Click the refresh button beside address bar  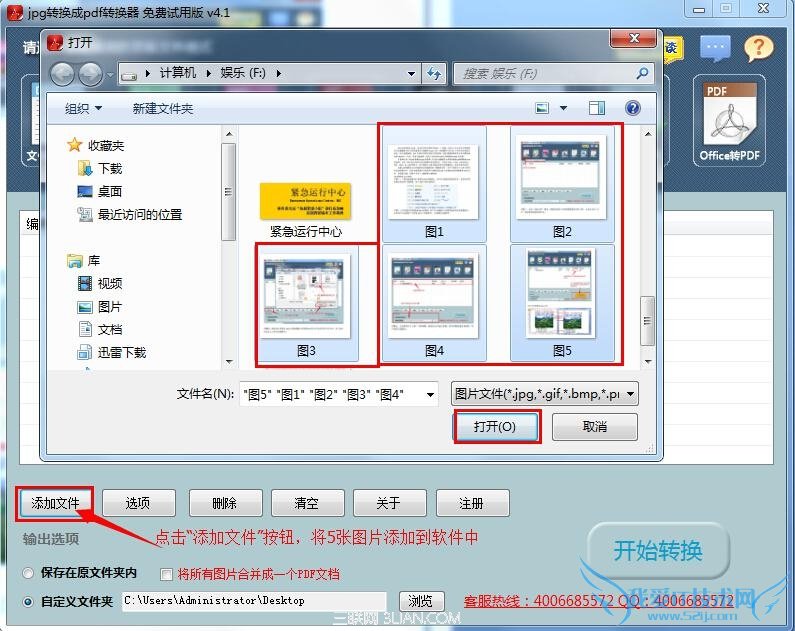tap(434, 74)
